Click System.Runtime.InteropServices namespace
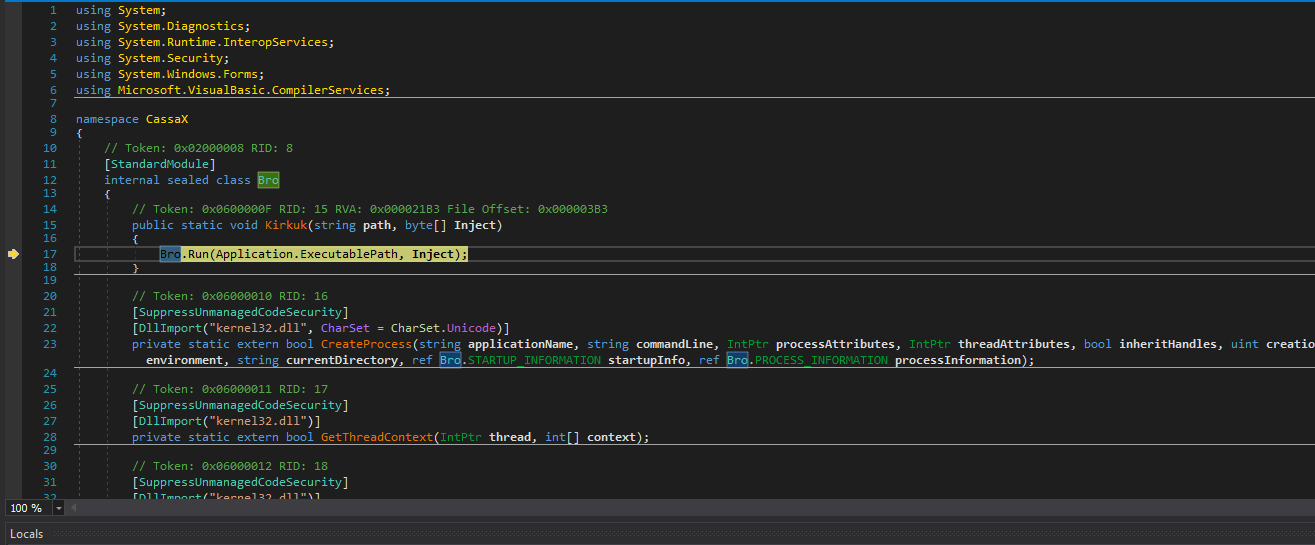Screen dimensions: 1315x545 click(224, 42)
